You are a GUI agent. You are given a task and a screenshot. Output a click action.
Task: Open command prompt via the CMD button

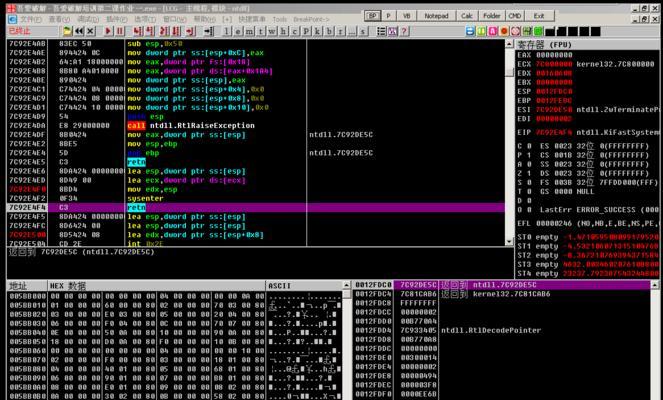[x=515, y=16]
